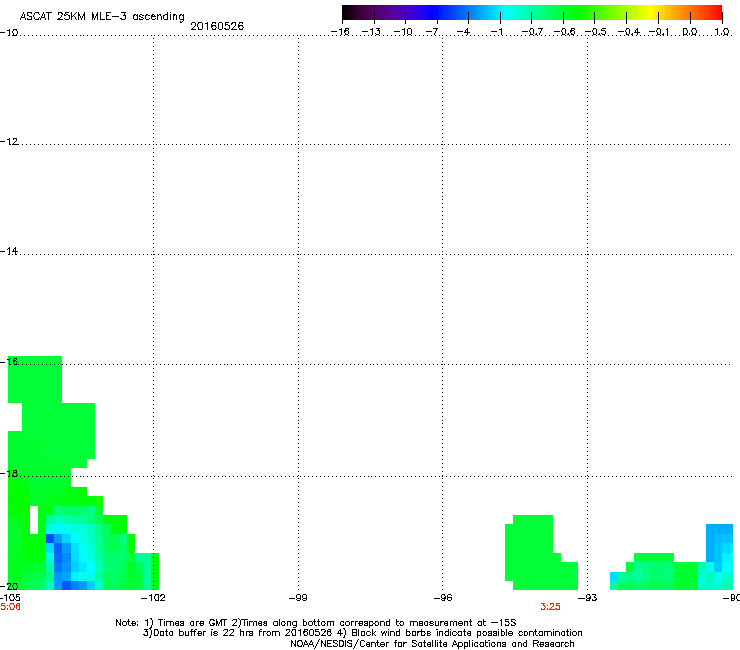
Task: Click longitude axis label "-102"
Action: 153,598
